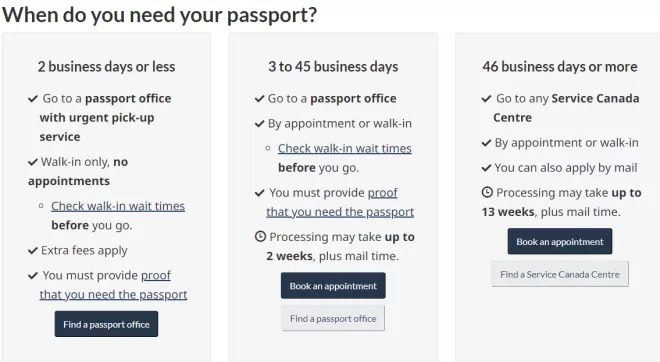The width and height of the screenshot is (660, 362).
Task: Select the 3 to 45 business days heading
Action: [x=333, y=67]
